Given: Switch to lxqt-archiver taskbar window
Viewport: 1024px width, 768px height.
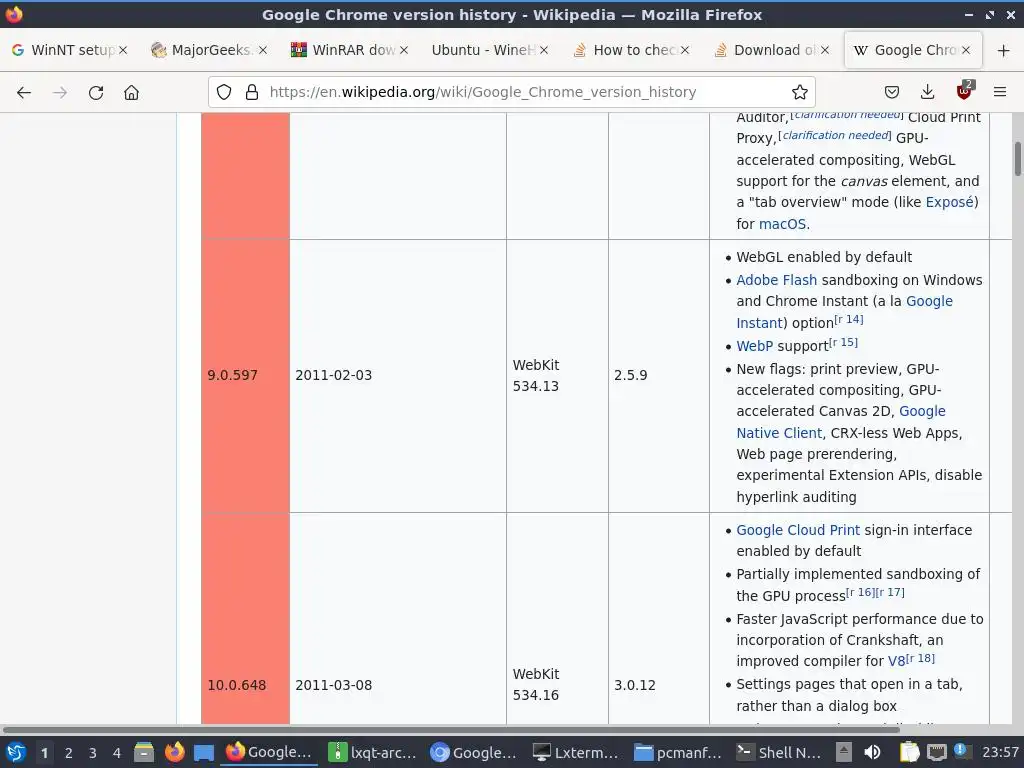Looking at the screenshot, I should pyautogui.click(x=373, y=752).
